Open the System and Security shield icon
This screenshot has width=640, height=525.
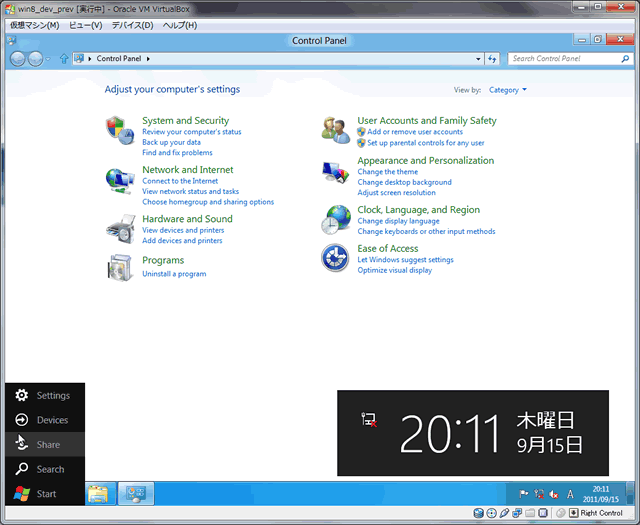click(120, 130)
